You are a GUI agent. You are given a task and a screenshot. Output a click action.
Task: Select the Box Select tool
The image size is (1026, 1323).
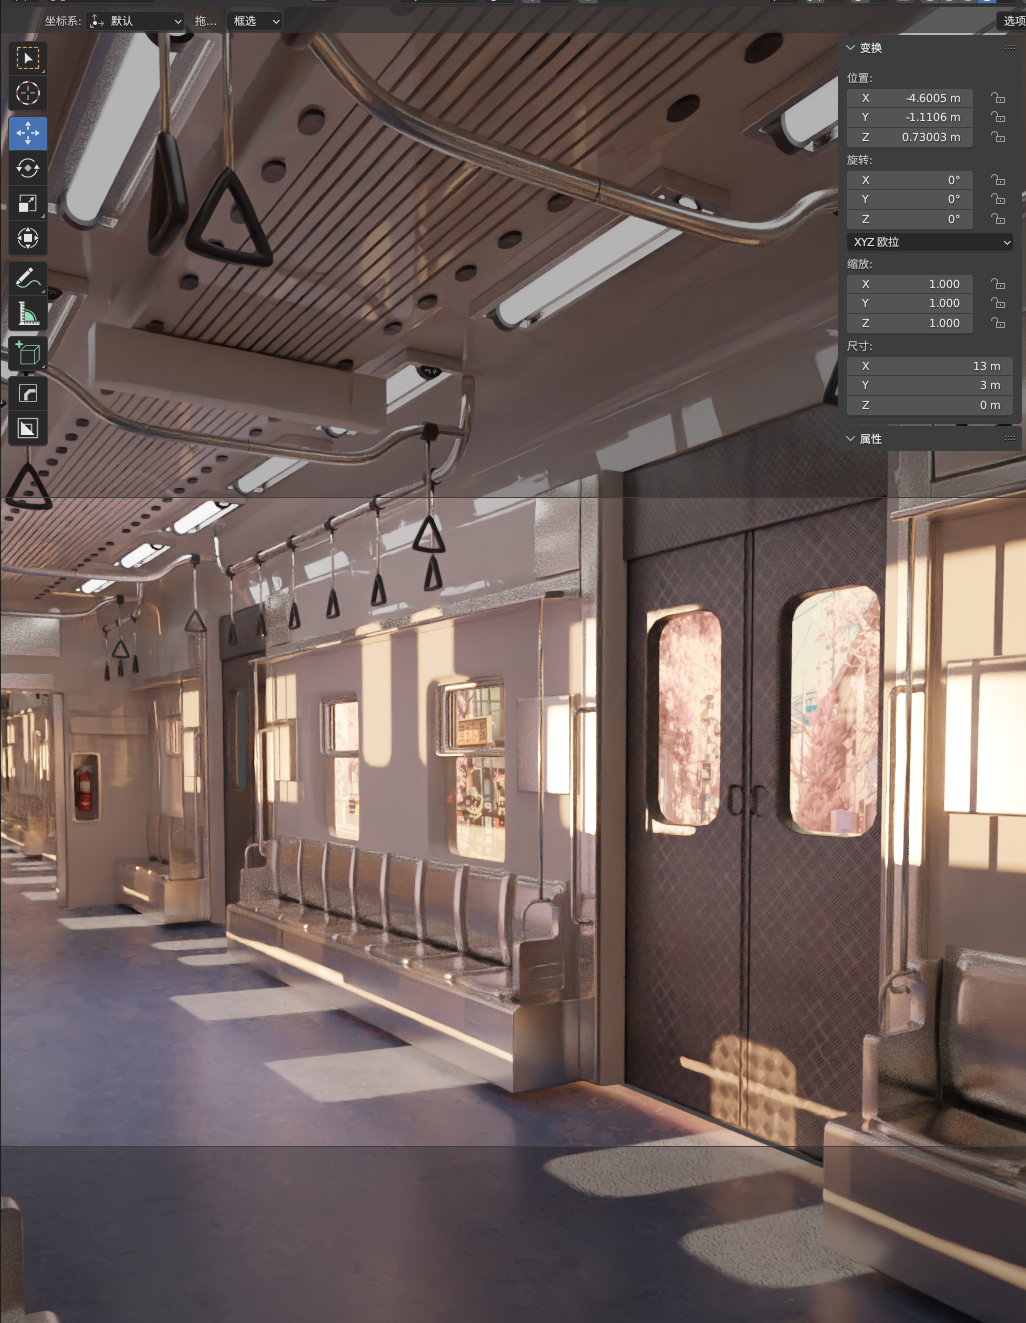(28, 58)
